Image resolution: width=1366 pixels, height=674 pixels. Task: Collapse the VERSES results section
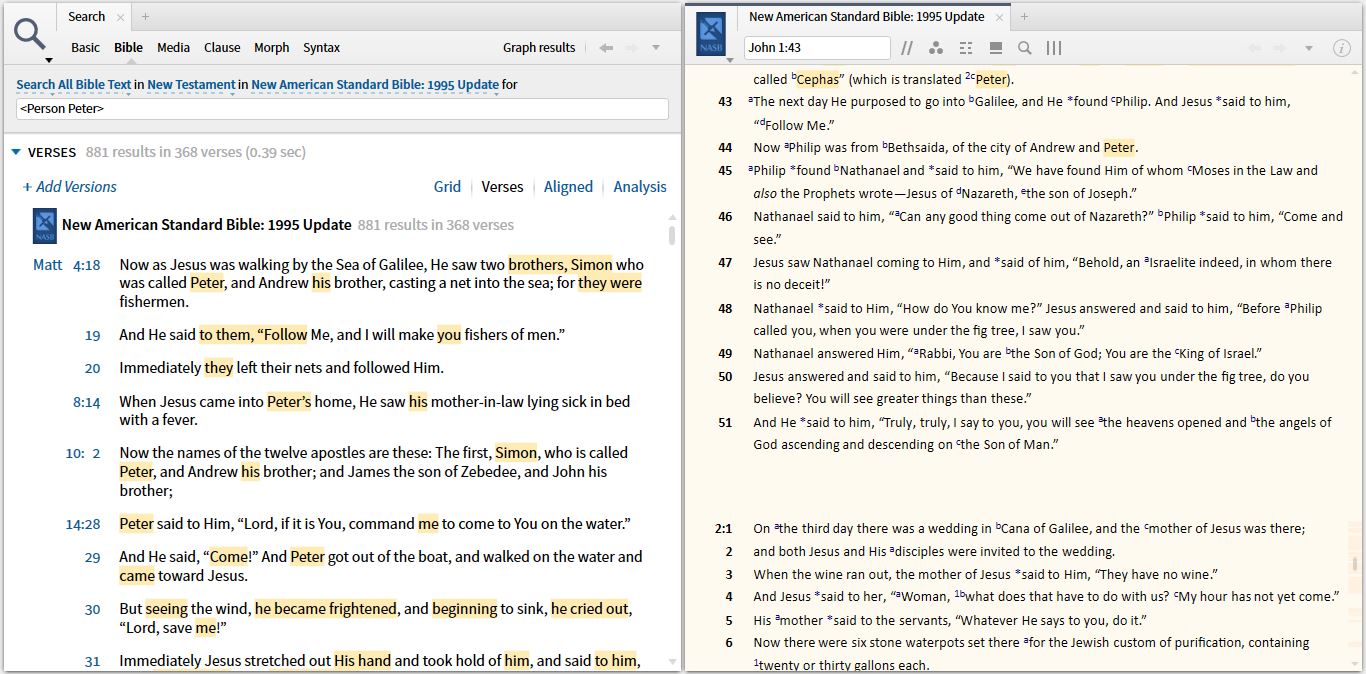click(16, 152)
